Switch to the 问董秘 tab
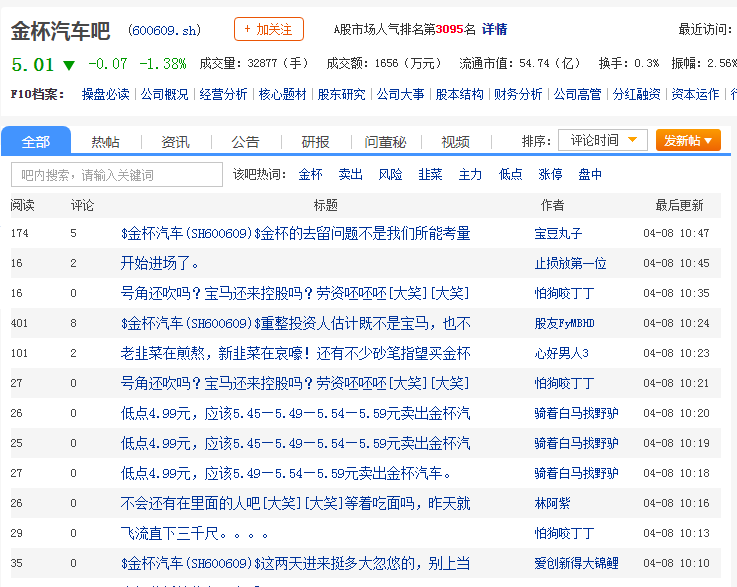 (x=385, y=141)
